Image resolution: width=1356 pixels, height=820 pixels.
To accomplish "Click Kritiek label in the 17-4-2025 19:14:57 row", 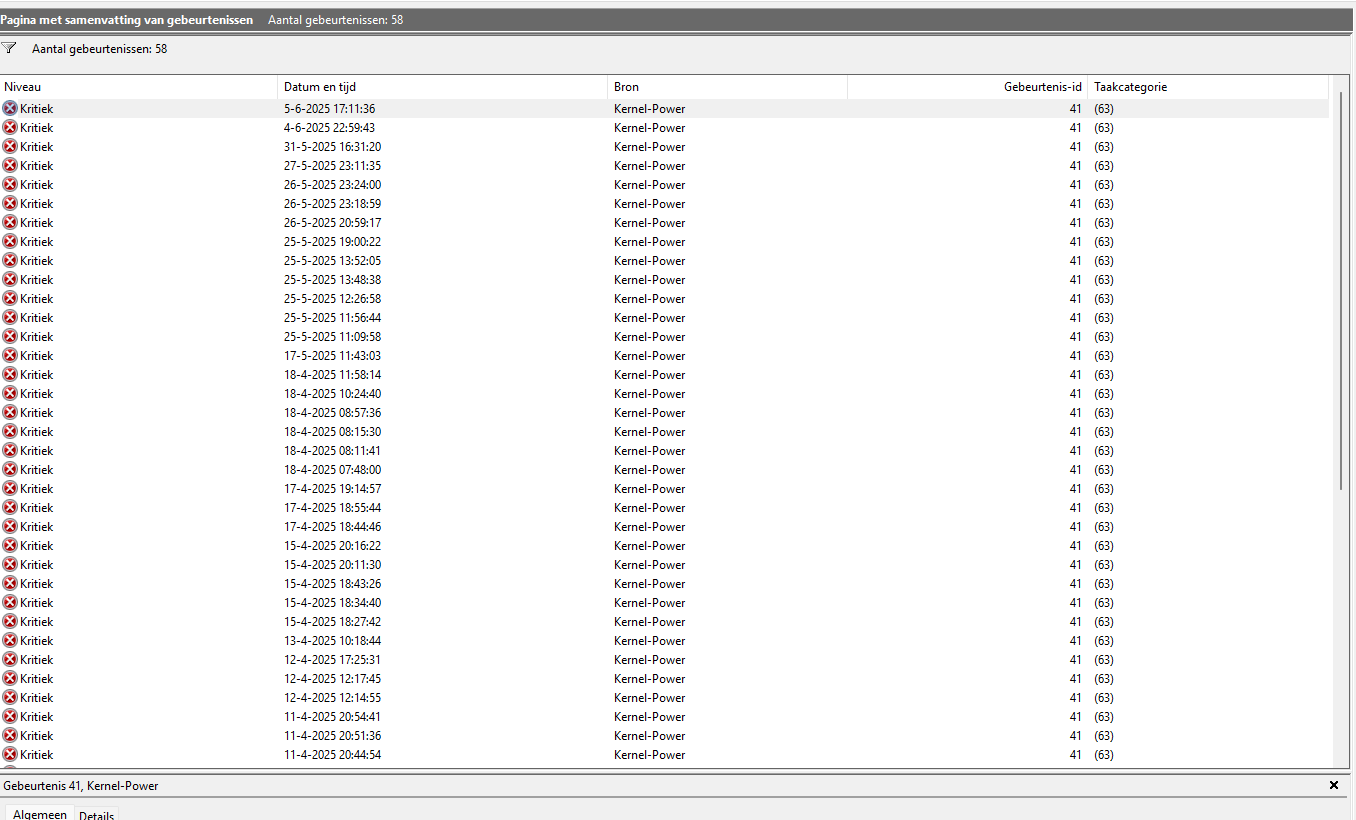I will tap(37, 489).
